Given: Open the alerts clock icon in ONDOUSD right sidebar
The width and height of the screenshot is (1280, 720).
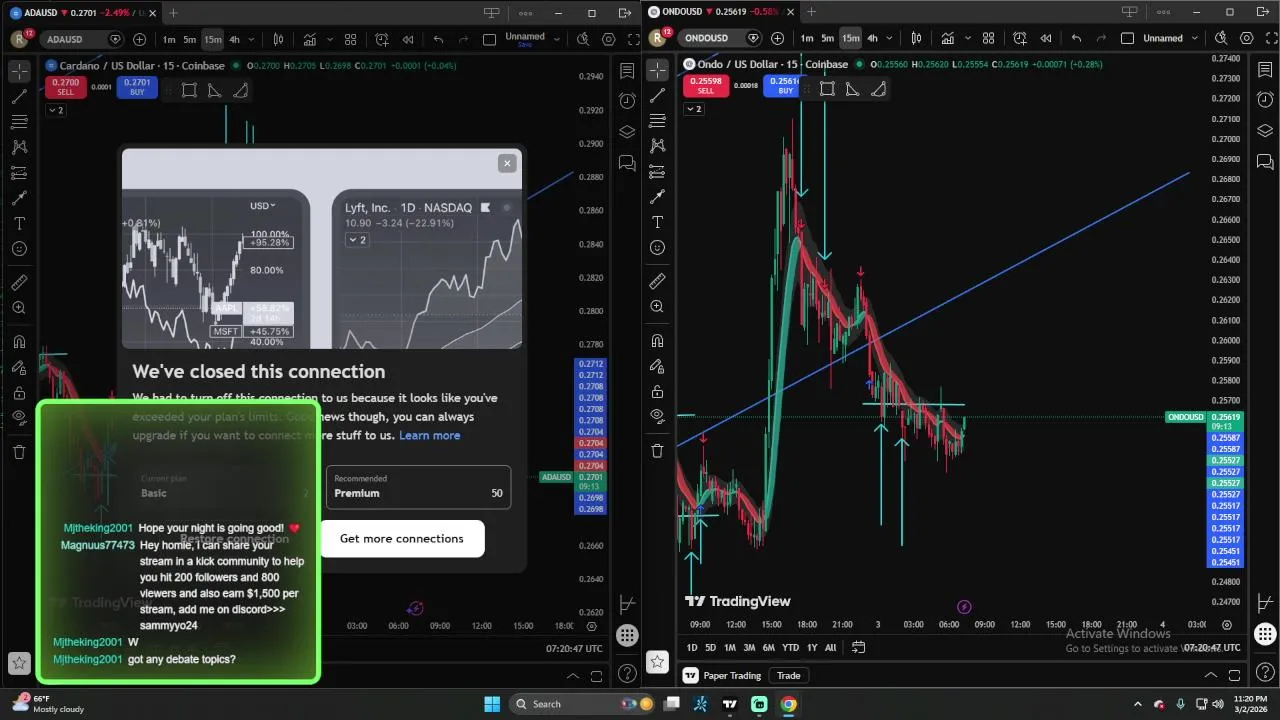Looking at the screenshot, I should (1265, 100).
